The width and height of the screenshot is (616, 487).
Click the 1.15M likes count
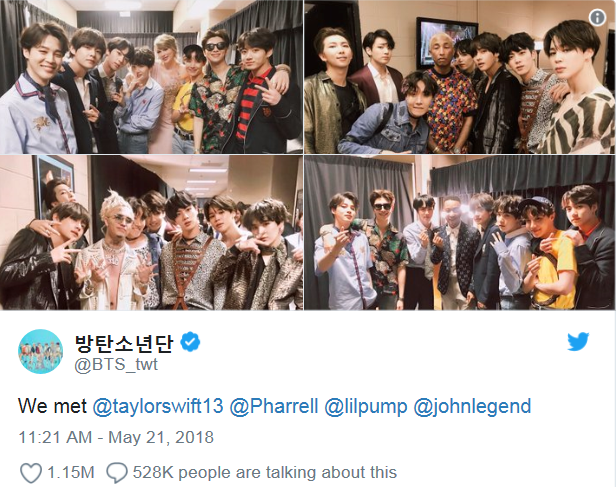pos(71,472)
